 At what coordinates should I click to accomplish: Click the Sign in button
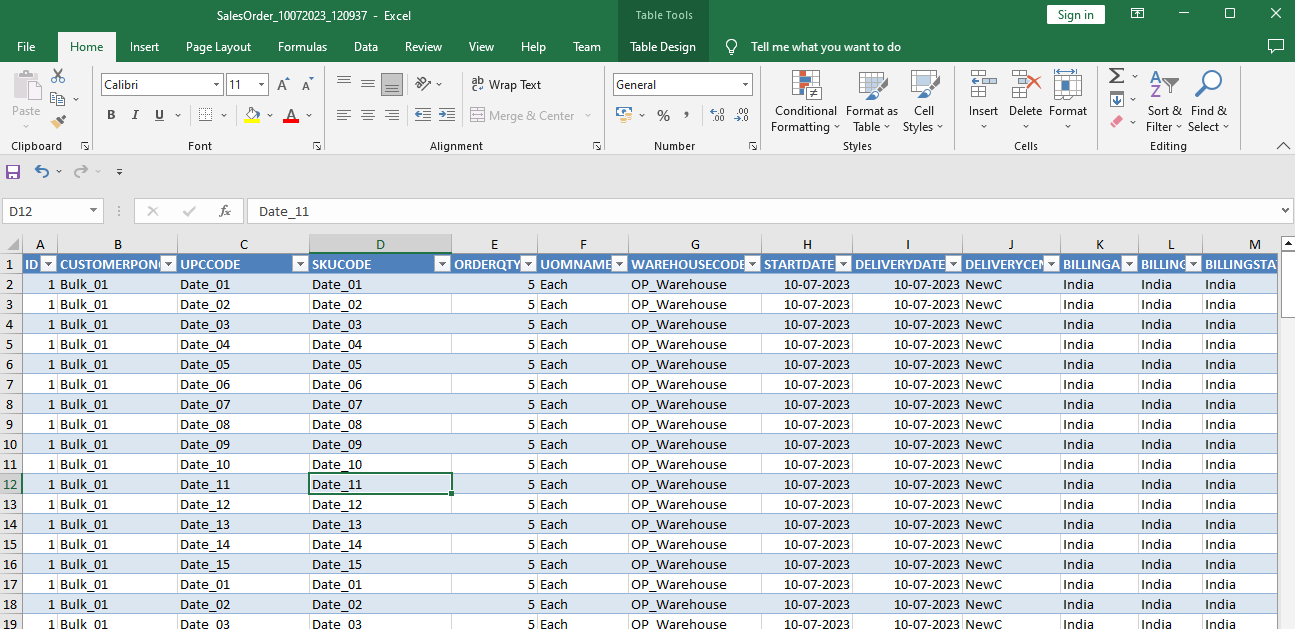click(1075, 14)
